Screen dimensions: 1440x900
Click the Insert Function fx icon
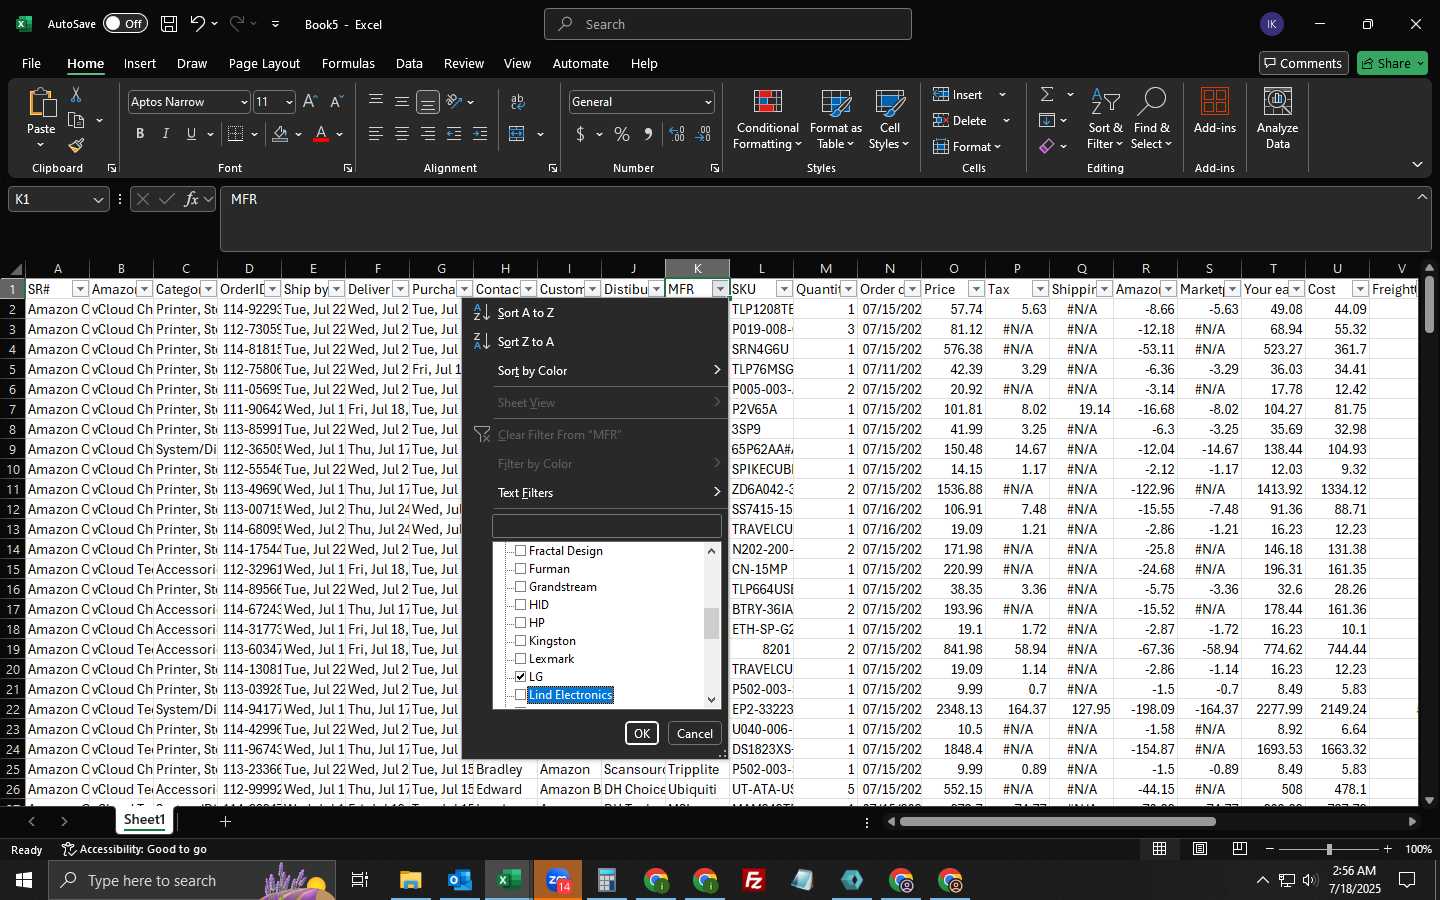[x=191, y=199]
